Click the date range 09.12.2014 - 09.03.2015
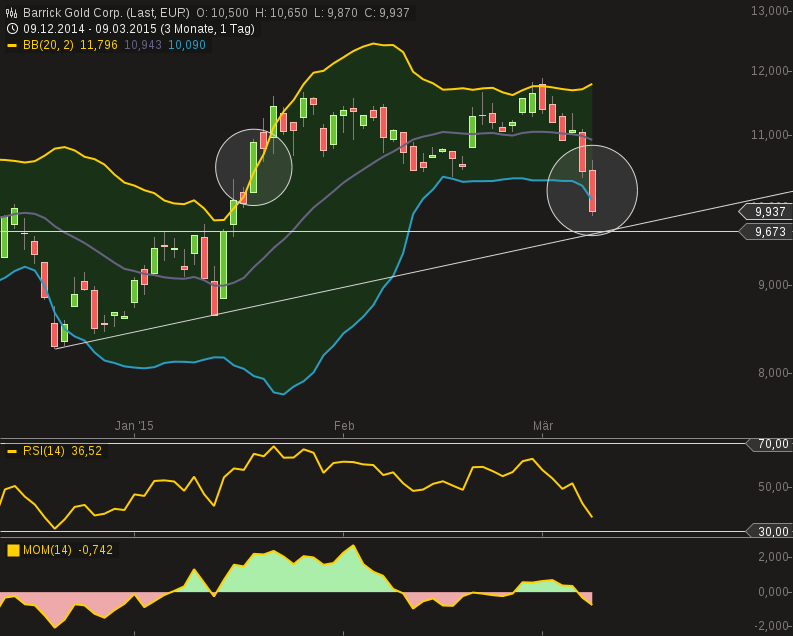This screenshot has height=636, width=793. coord(90,29)
